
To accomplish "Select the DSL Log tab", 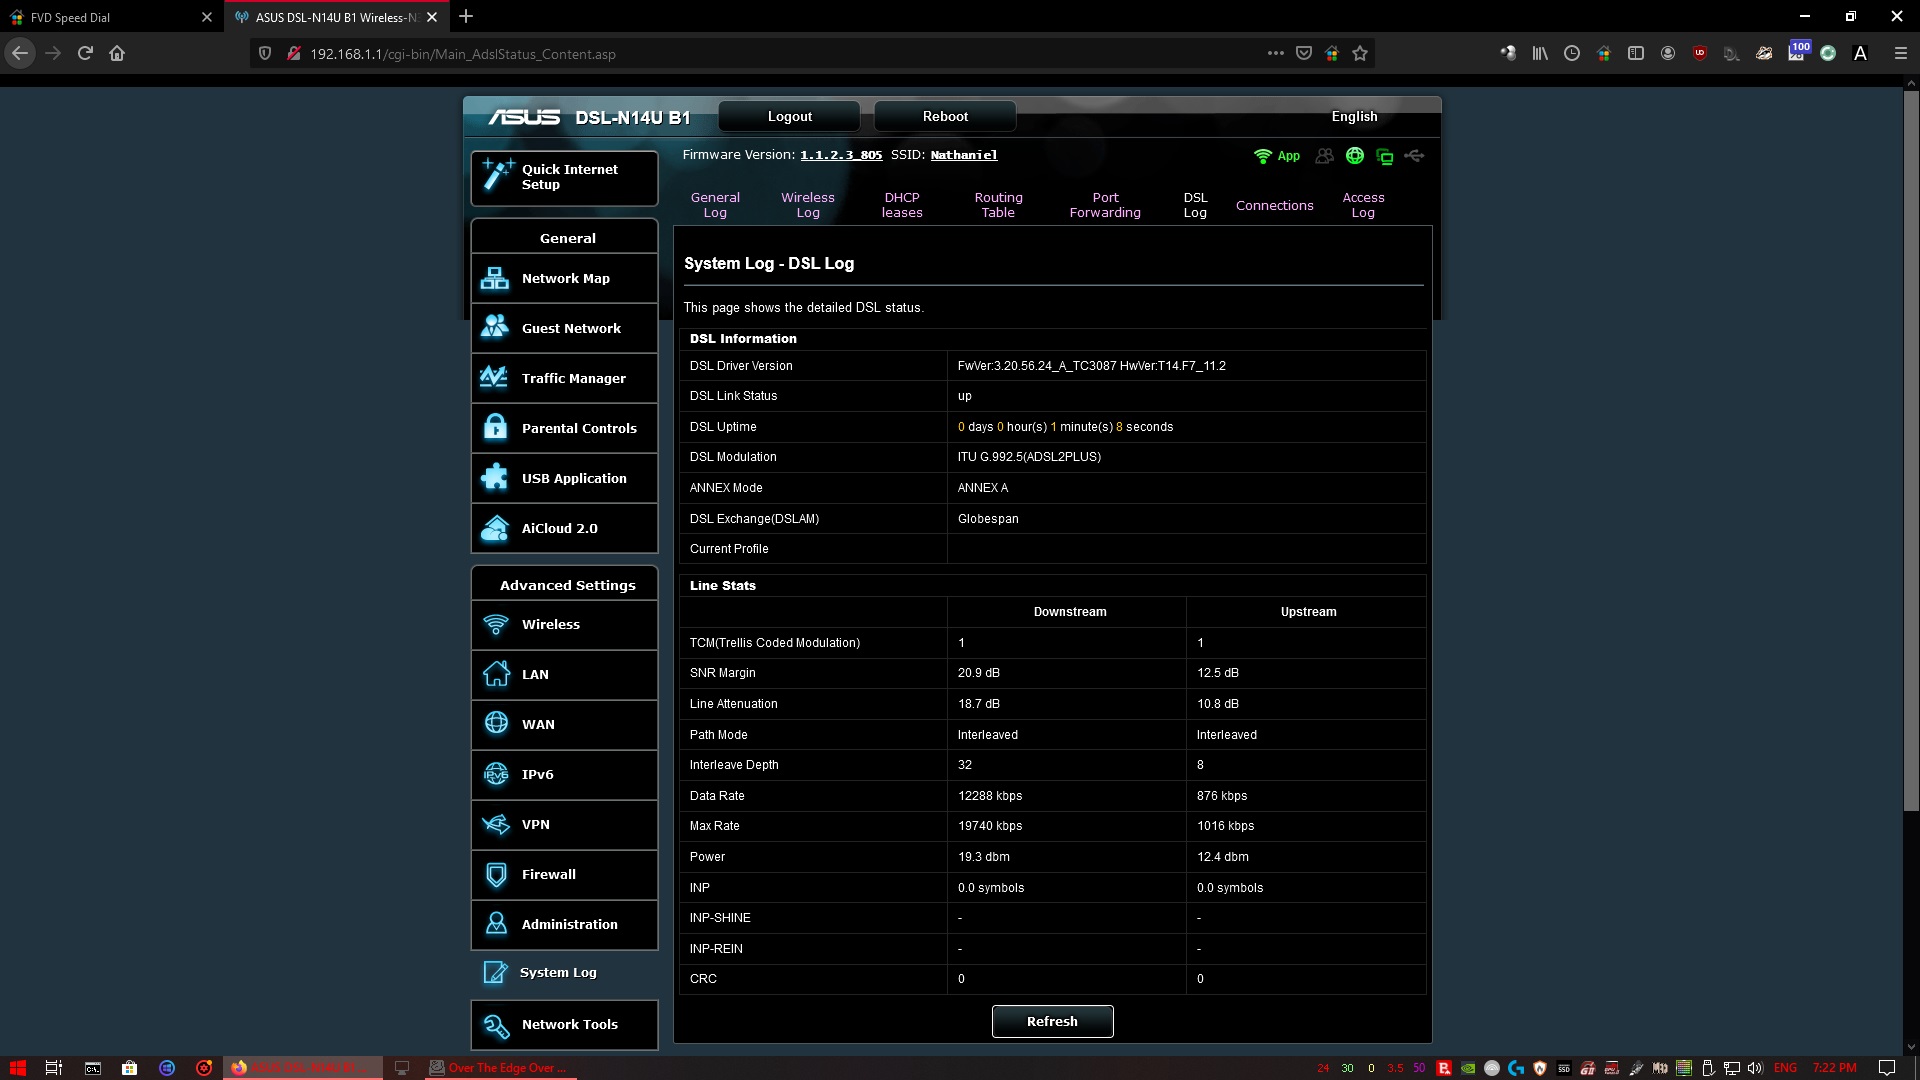I will pos(1195,205).
